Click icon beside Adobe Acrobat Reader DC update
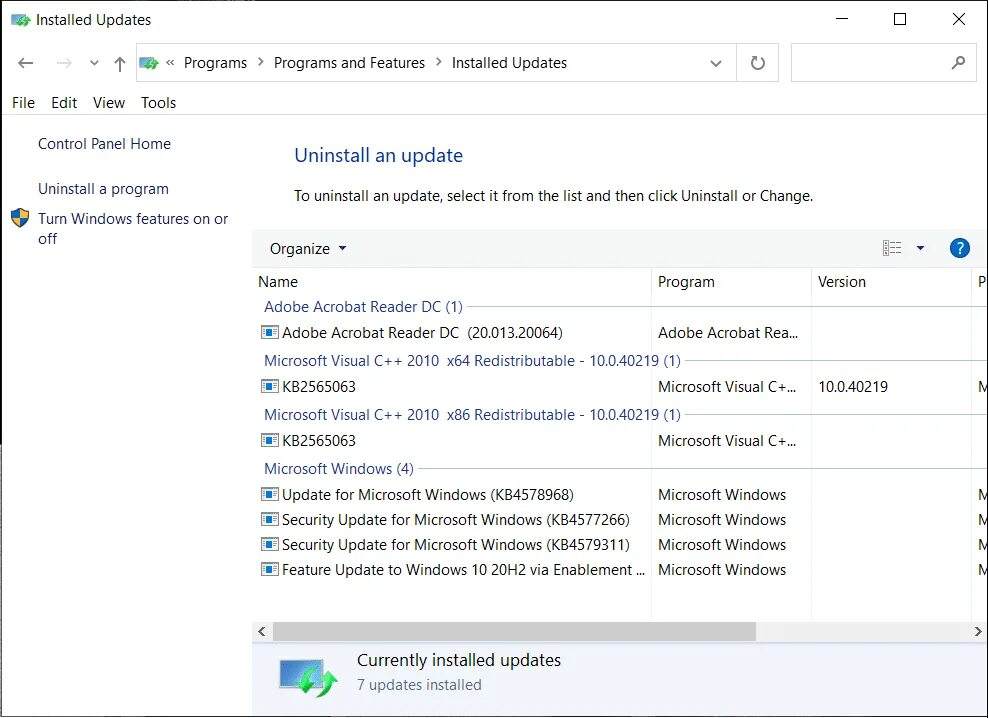988x718 pixels. [270, 332]
